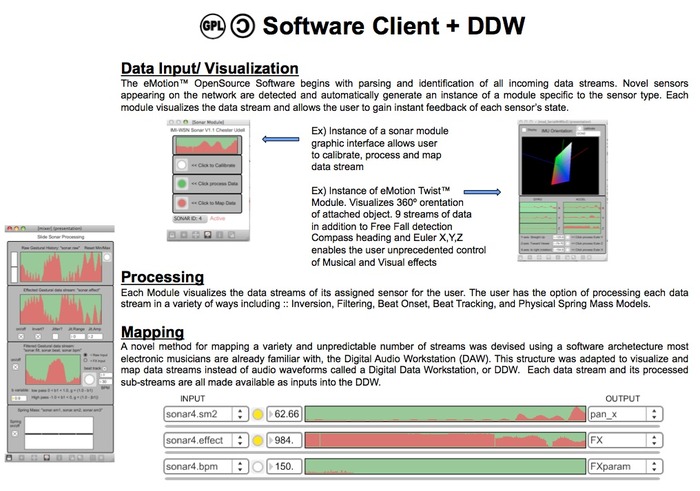
Task: Toggle the Spring on/off checkbox in mixer
Action: 15,433
